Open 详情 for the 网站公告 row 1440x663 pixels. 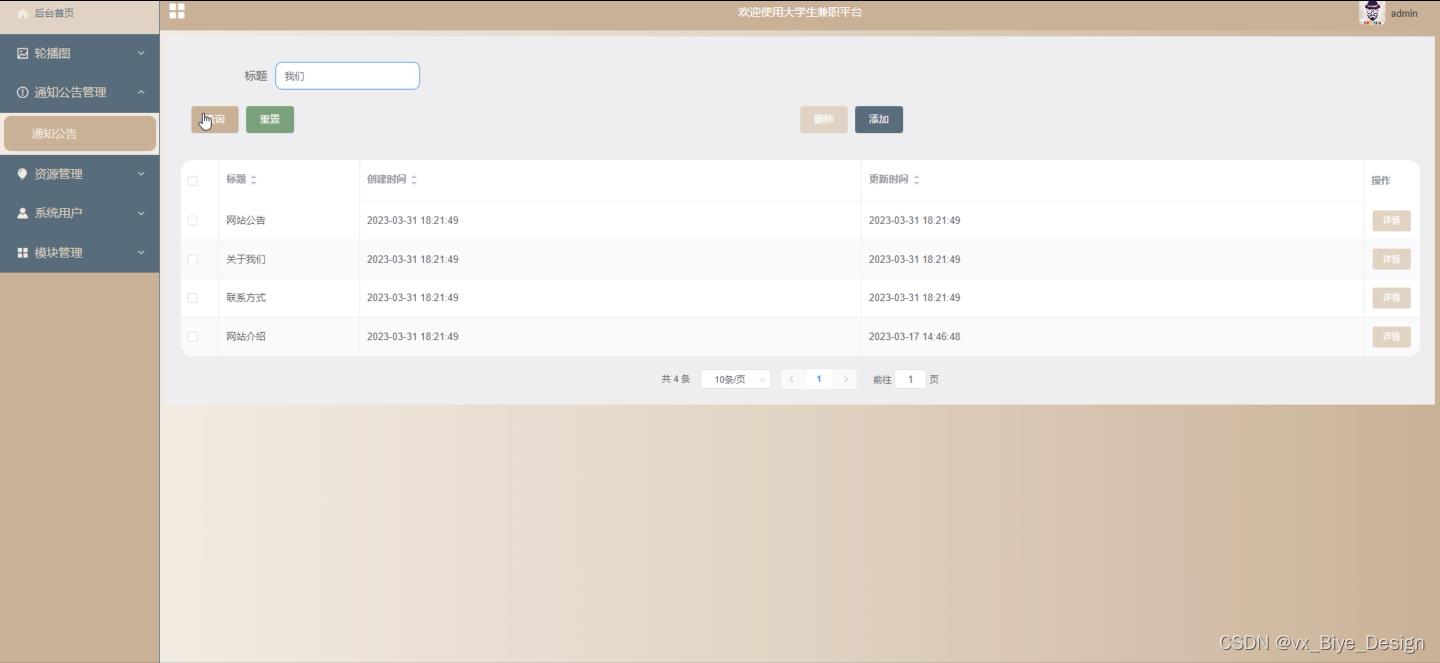pos(1391,220)
